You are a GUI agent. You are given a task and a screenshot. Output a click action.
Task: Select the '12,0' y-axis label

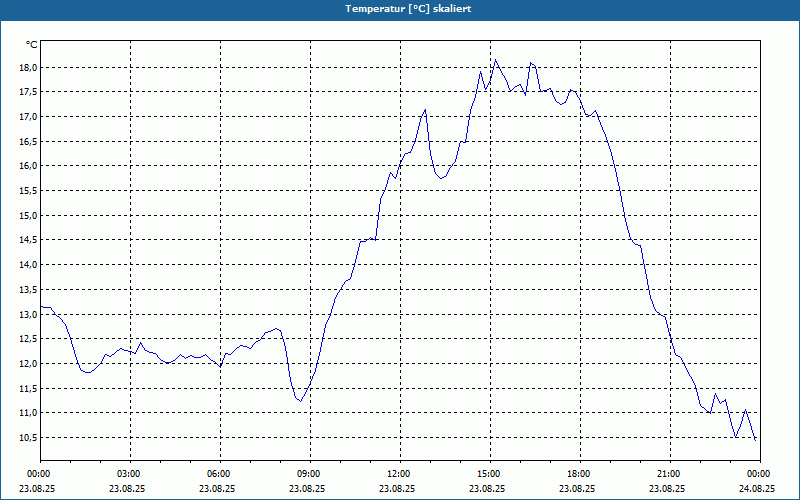[30, 363]
